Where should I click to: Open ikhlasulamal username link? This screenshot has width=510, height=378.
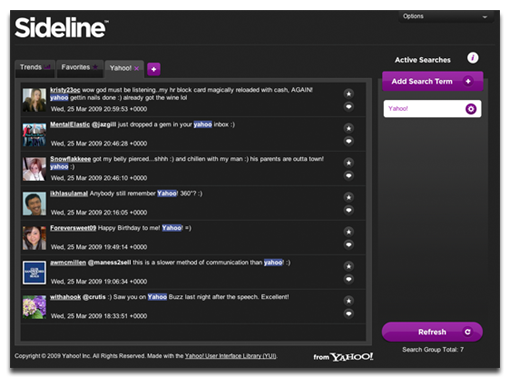tap(69, 194)
